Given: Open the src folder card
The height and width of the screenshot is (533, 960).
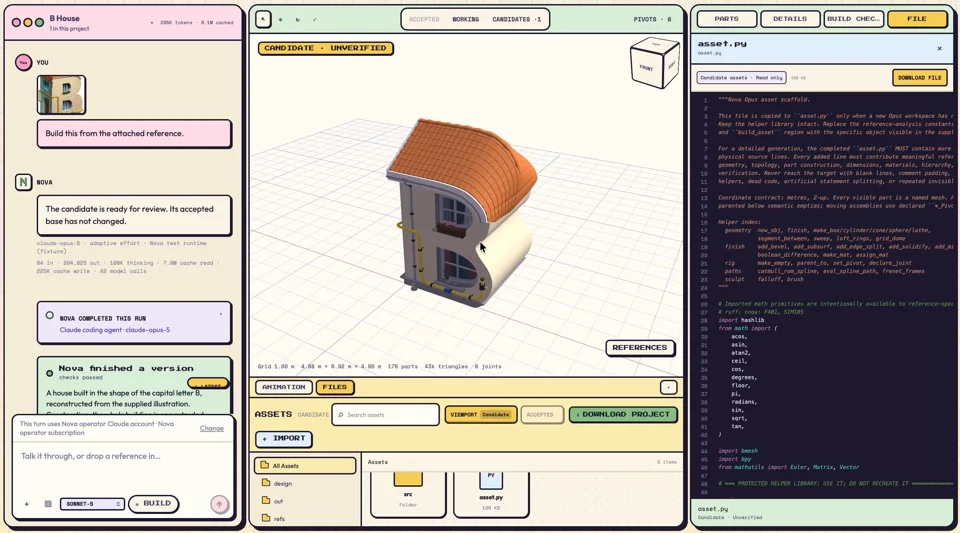Looking at the screenshot, I should click(408, 493).
